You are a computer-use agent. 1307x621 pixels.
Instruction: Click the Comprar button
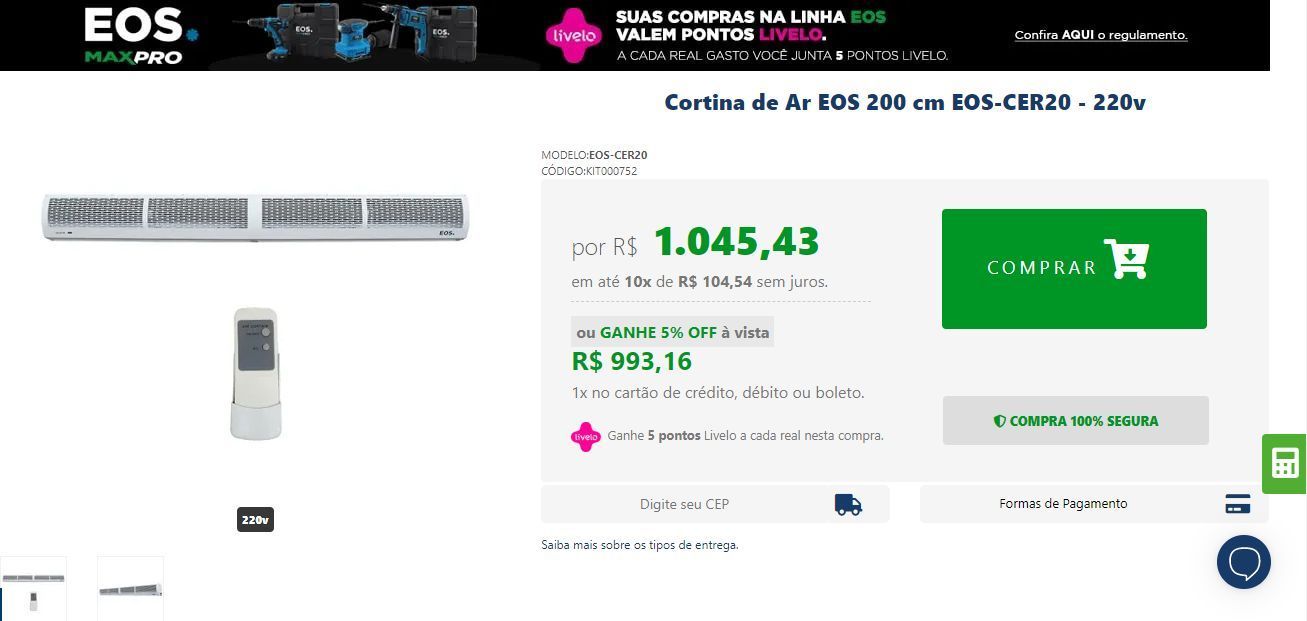(x=1074, y=269)
